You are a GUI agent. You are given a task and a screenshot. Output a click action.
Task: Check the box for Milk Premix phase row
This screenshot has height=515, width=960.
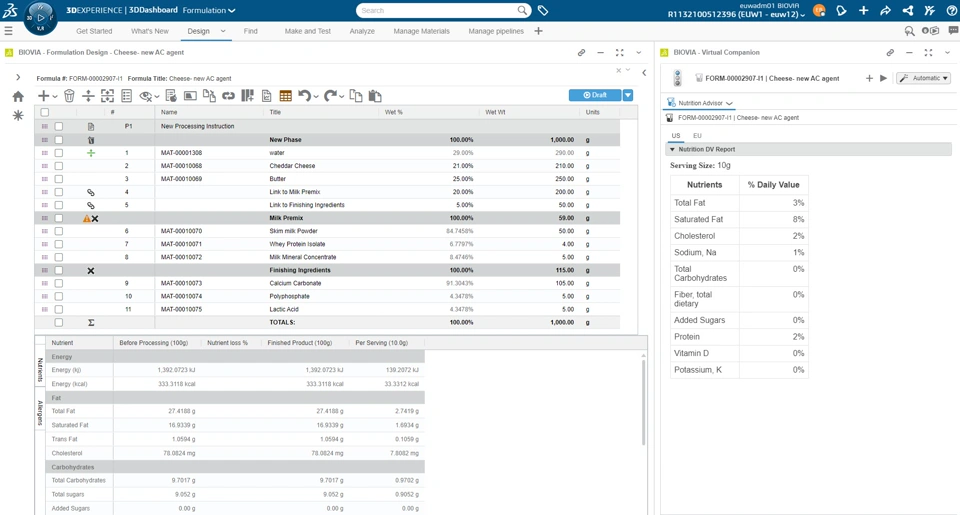tap(59, 218)
